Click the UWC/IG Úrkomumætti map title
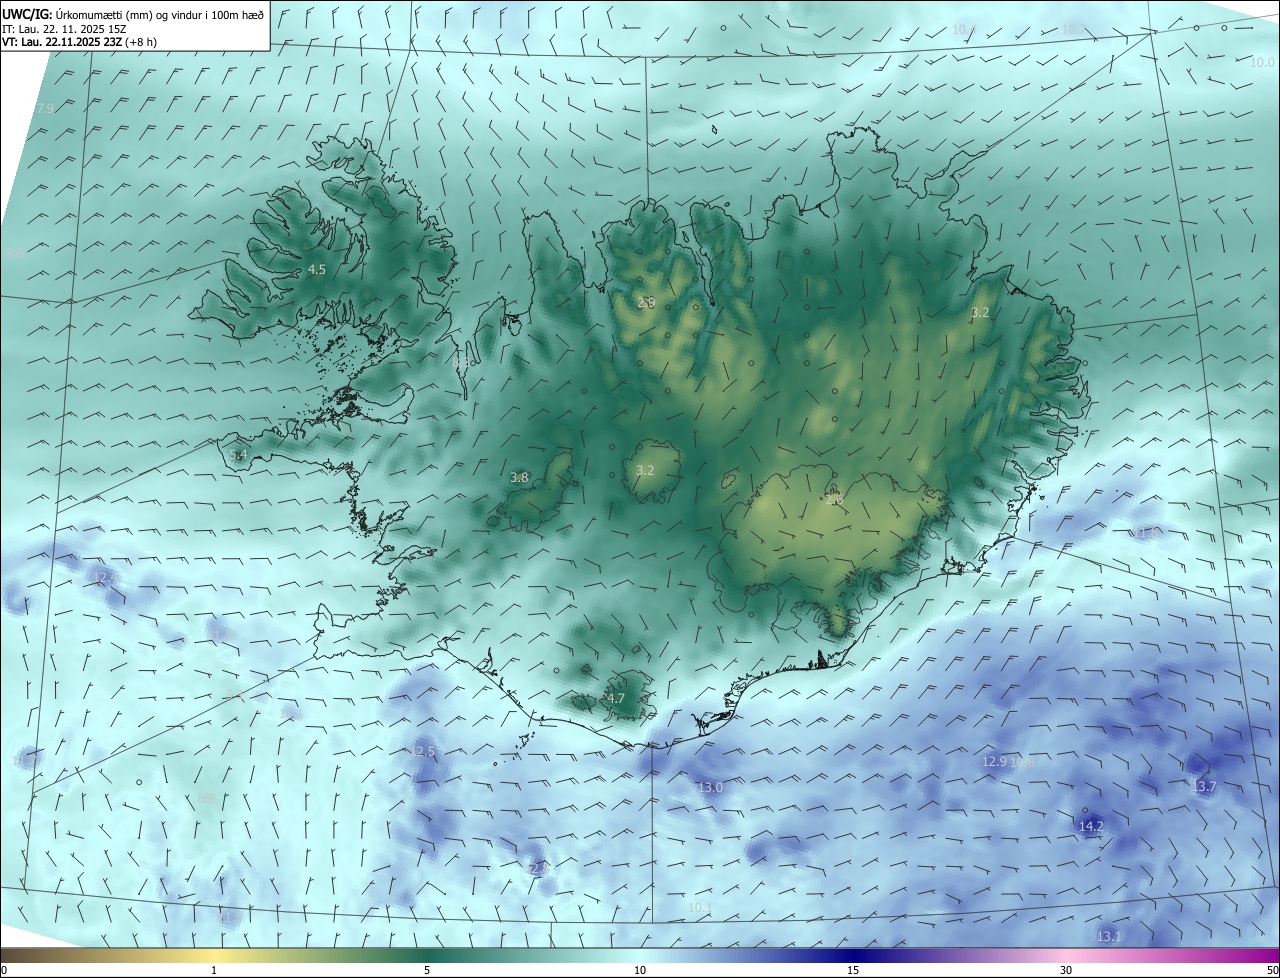The image size is (1280, 978). pos(133,14)
